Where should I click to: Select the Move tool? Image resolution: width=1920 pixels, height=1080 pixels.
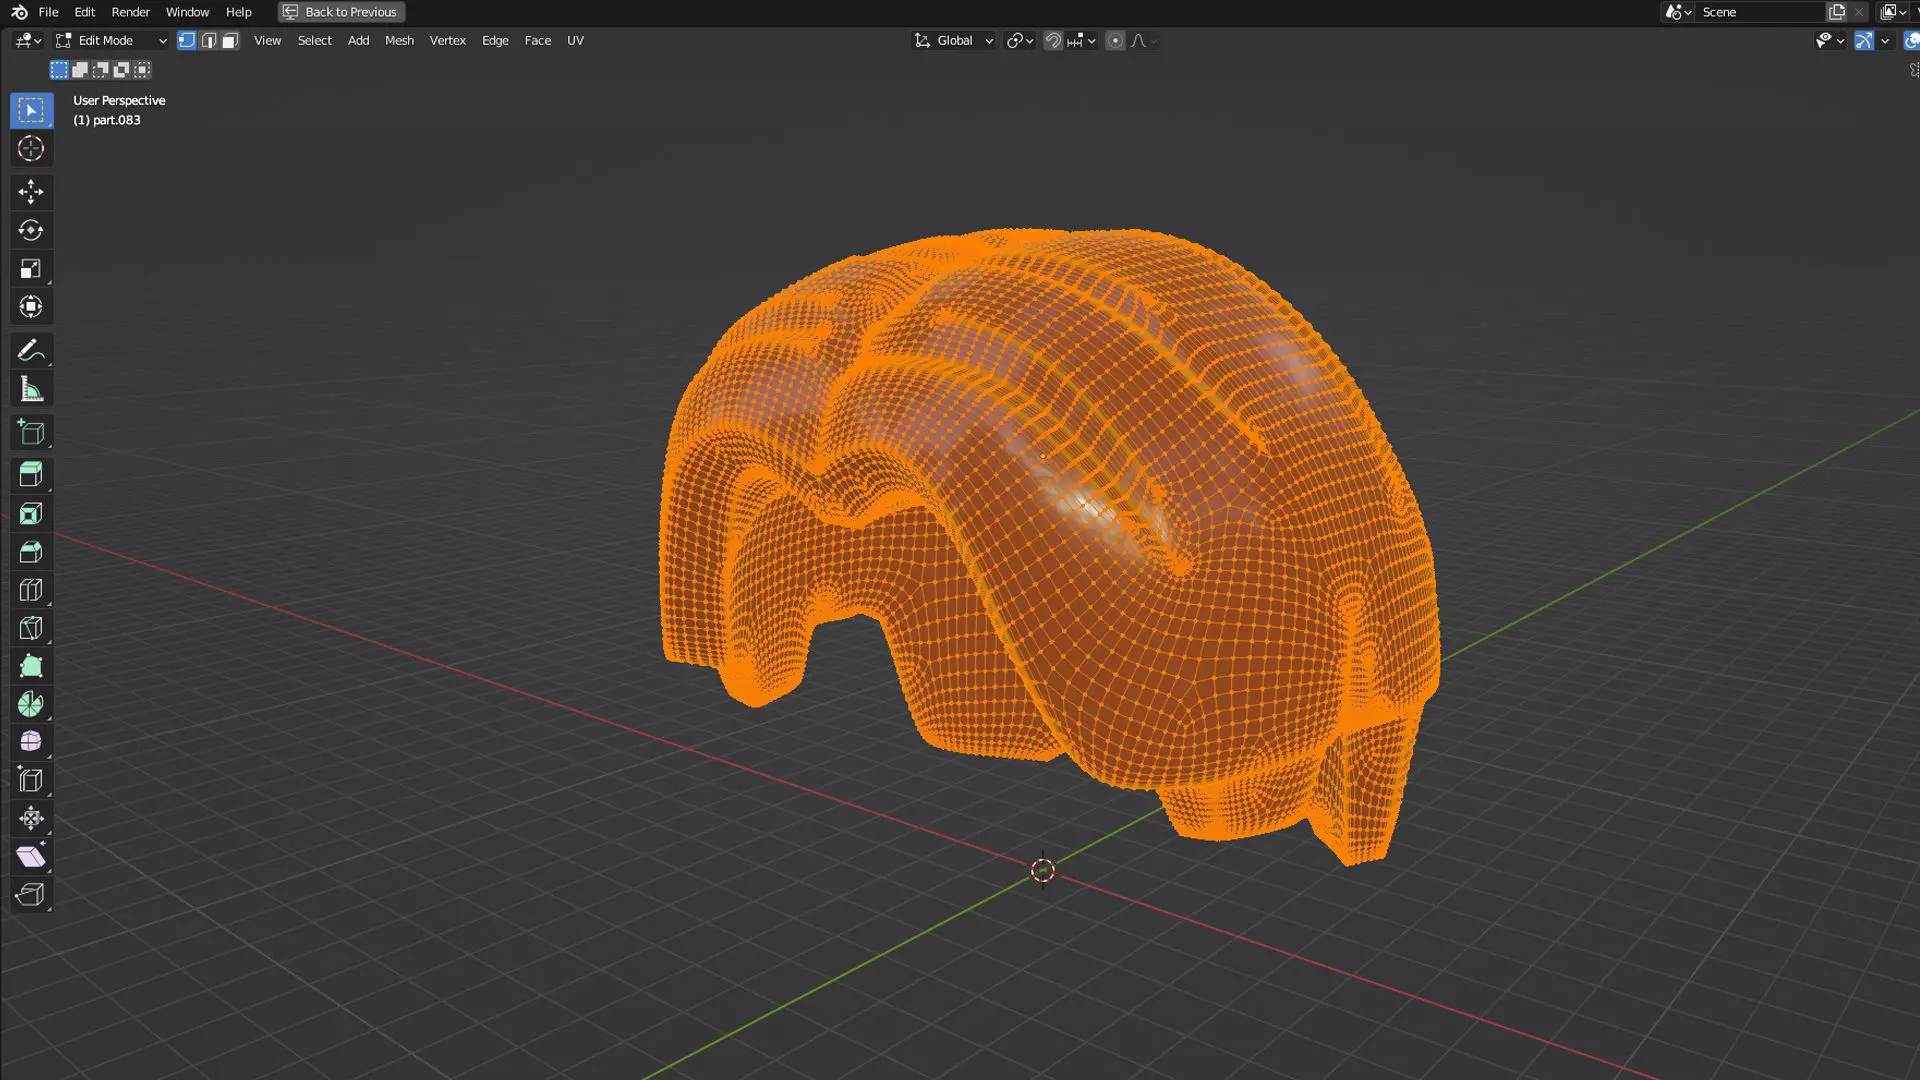(30, 191)
